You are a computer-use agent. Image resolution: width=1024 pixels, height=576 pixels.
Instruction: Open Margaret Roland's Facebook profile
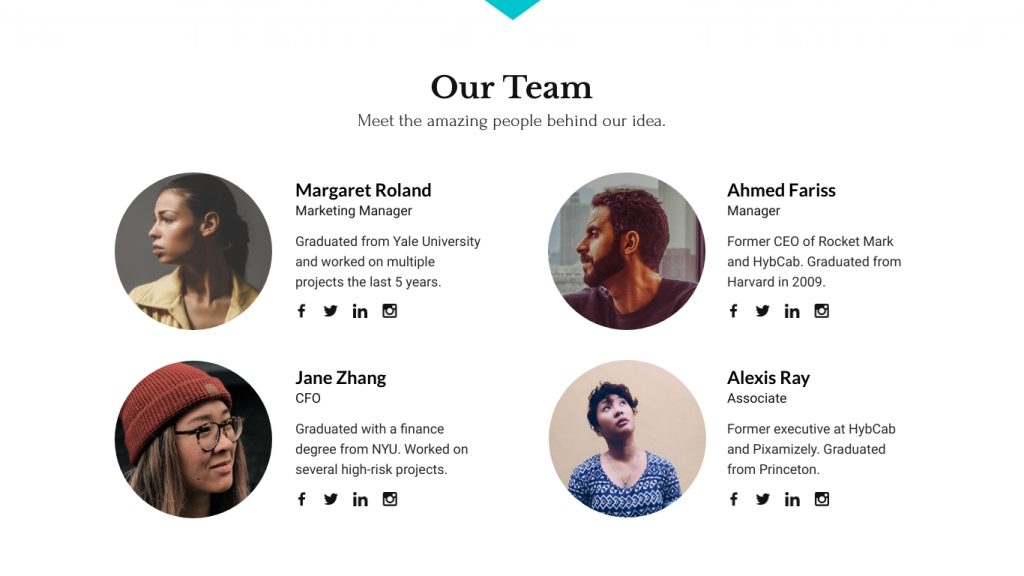pyautogui.click(x=301, y=311)
